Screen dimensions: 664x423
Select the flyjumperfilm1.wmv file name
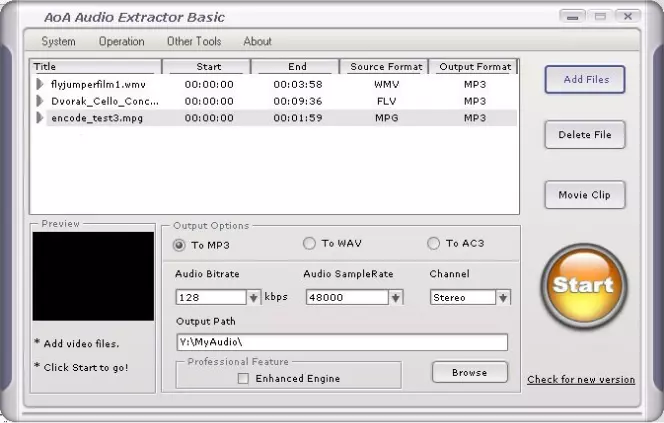98,84
